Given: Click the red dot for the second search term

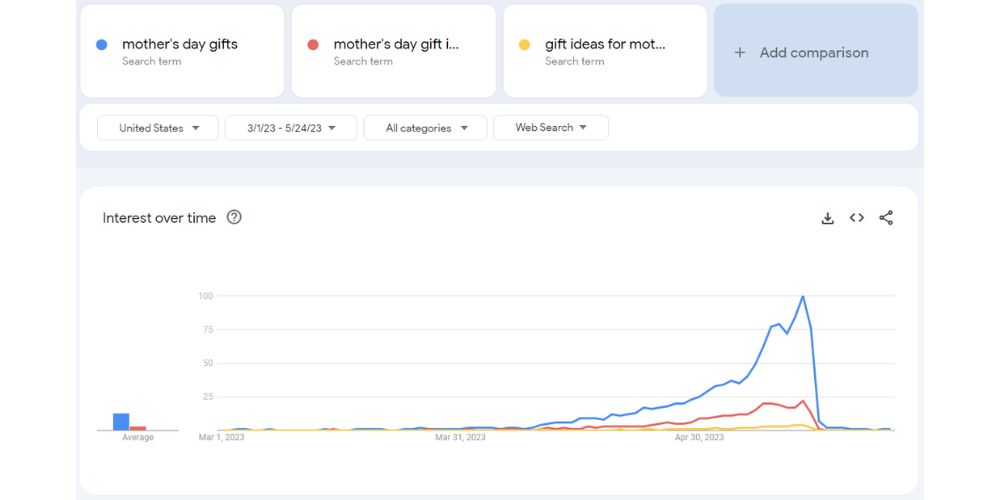Looking at the screenshot, I should tap(313, 45).
